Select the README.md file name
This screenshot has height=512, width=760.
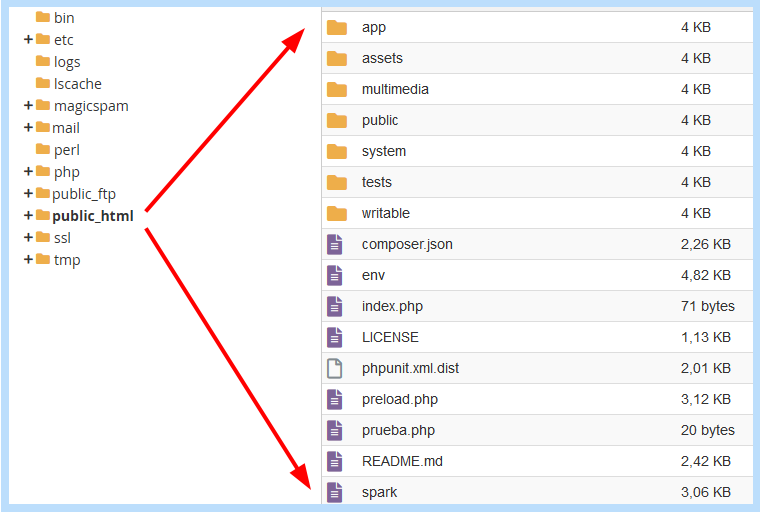pyautogui.click(x=402, y=462)
